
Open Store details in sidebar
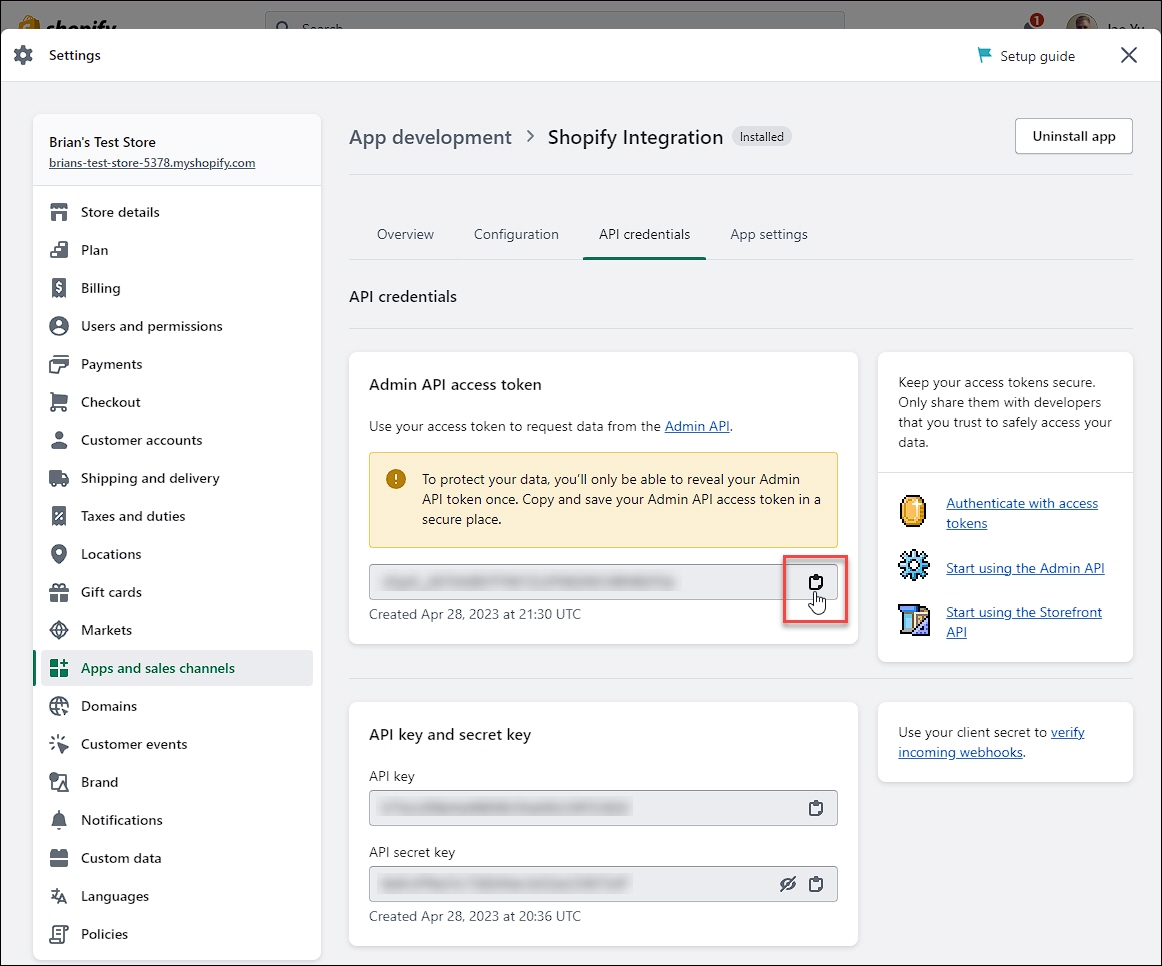177,213
